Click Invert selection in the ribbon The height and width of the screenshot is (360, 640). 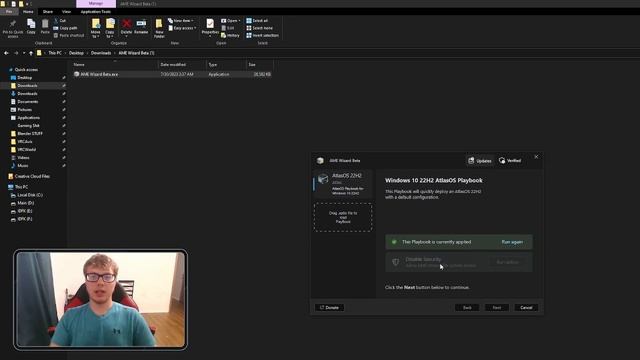point(262,36)
